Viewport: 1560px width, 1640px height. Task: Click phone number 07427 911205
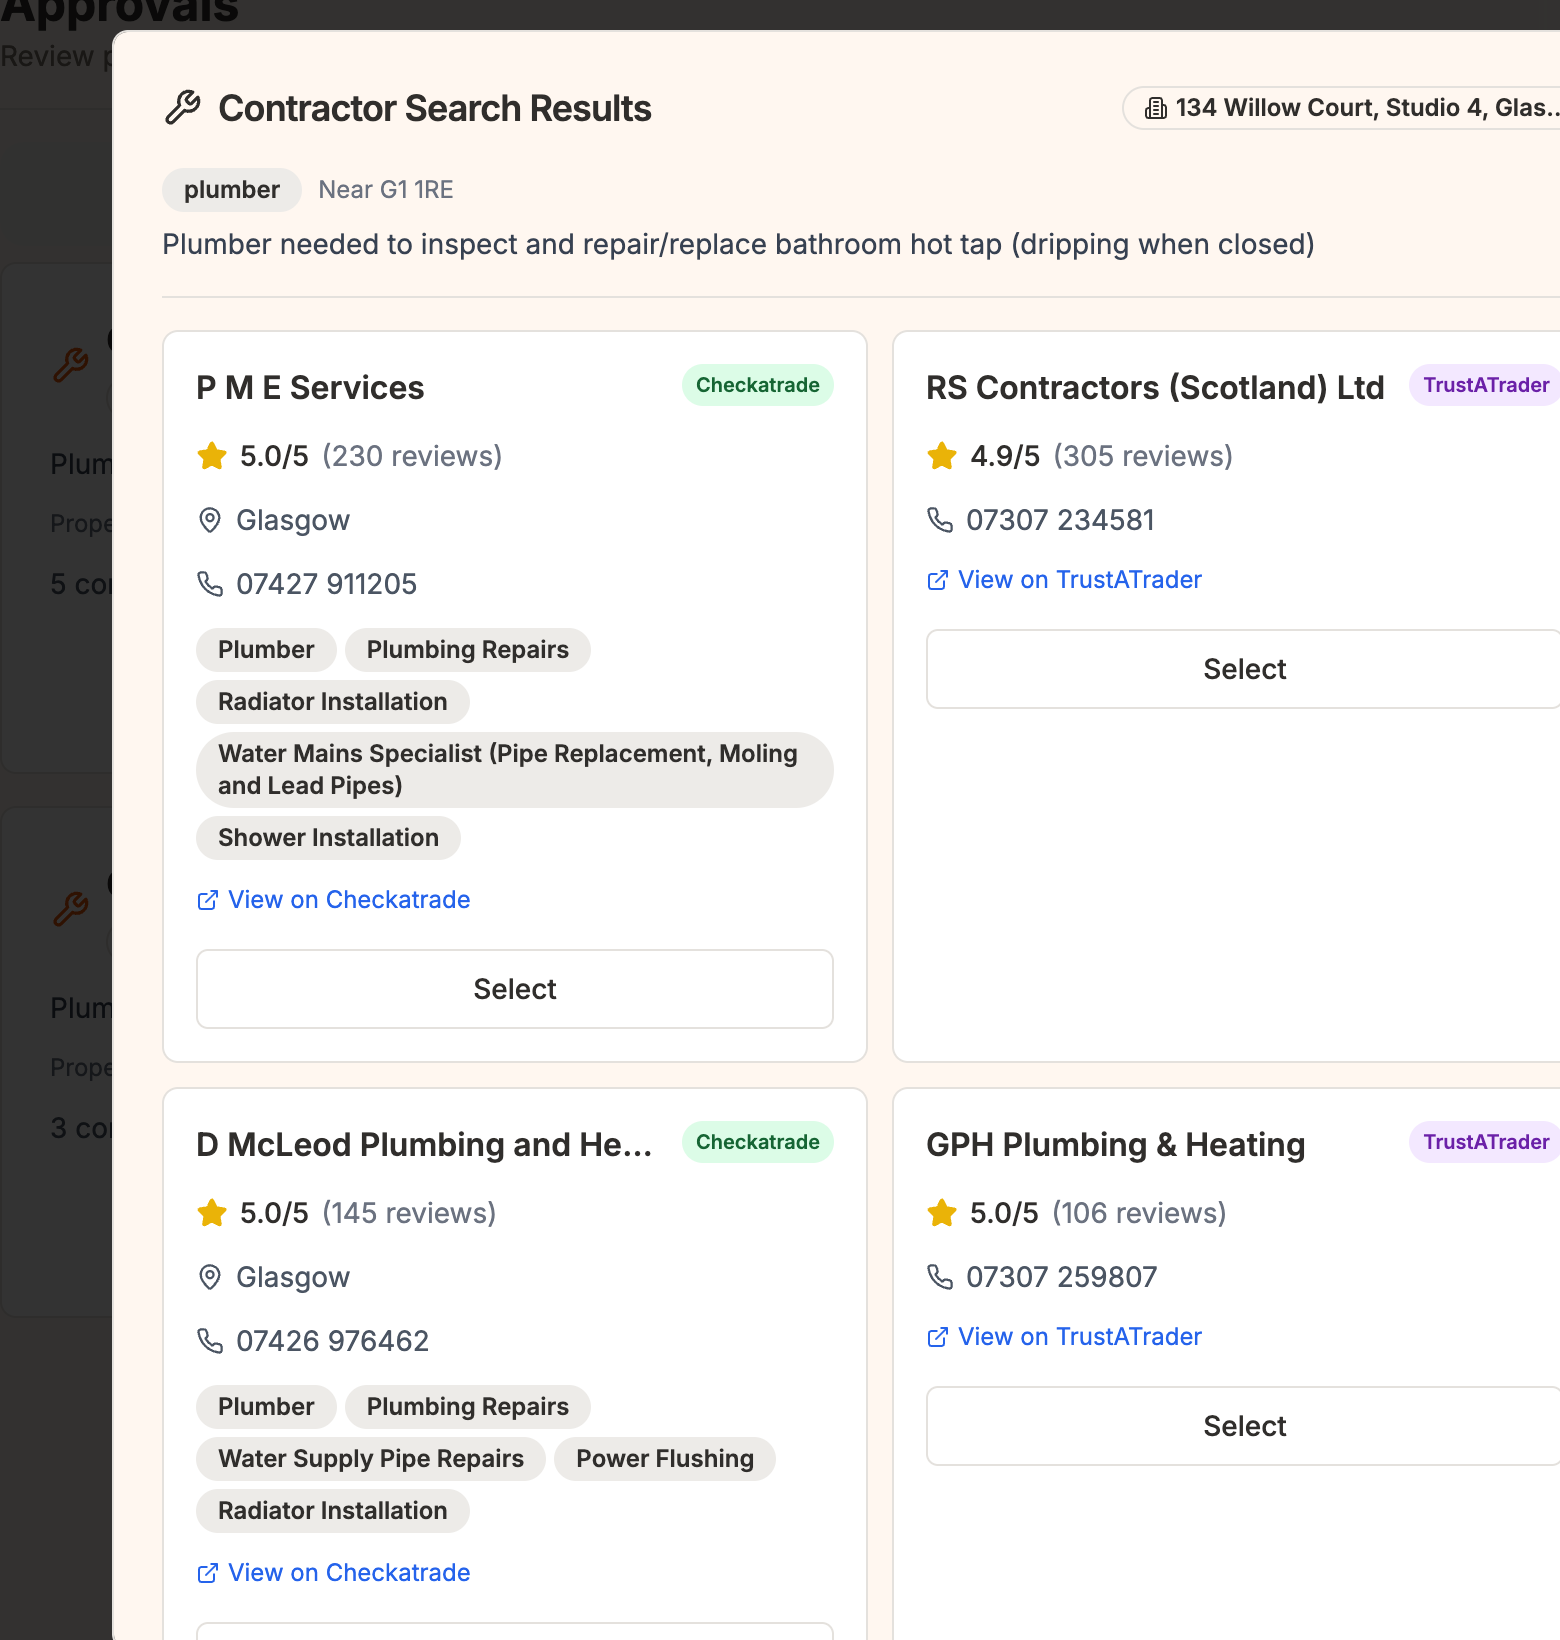pyautogui.click(x=327, y=584)
